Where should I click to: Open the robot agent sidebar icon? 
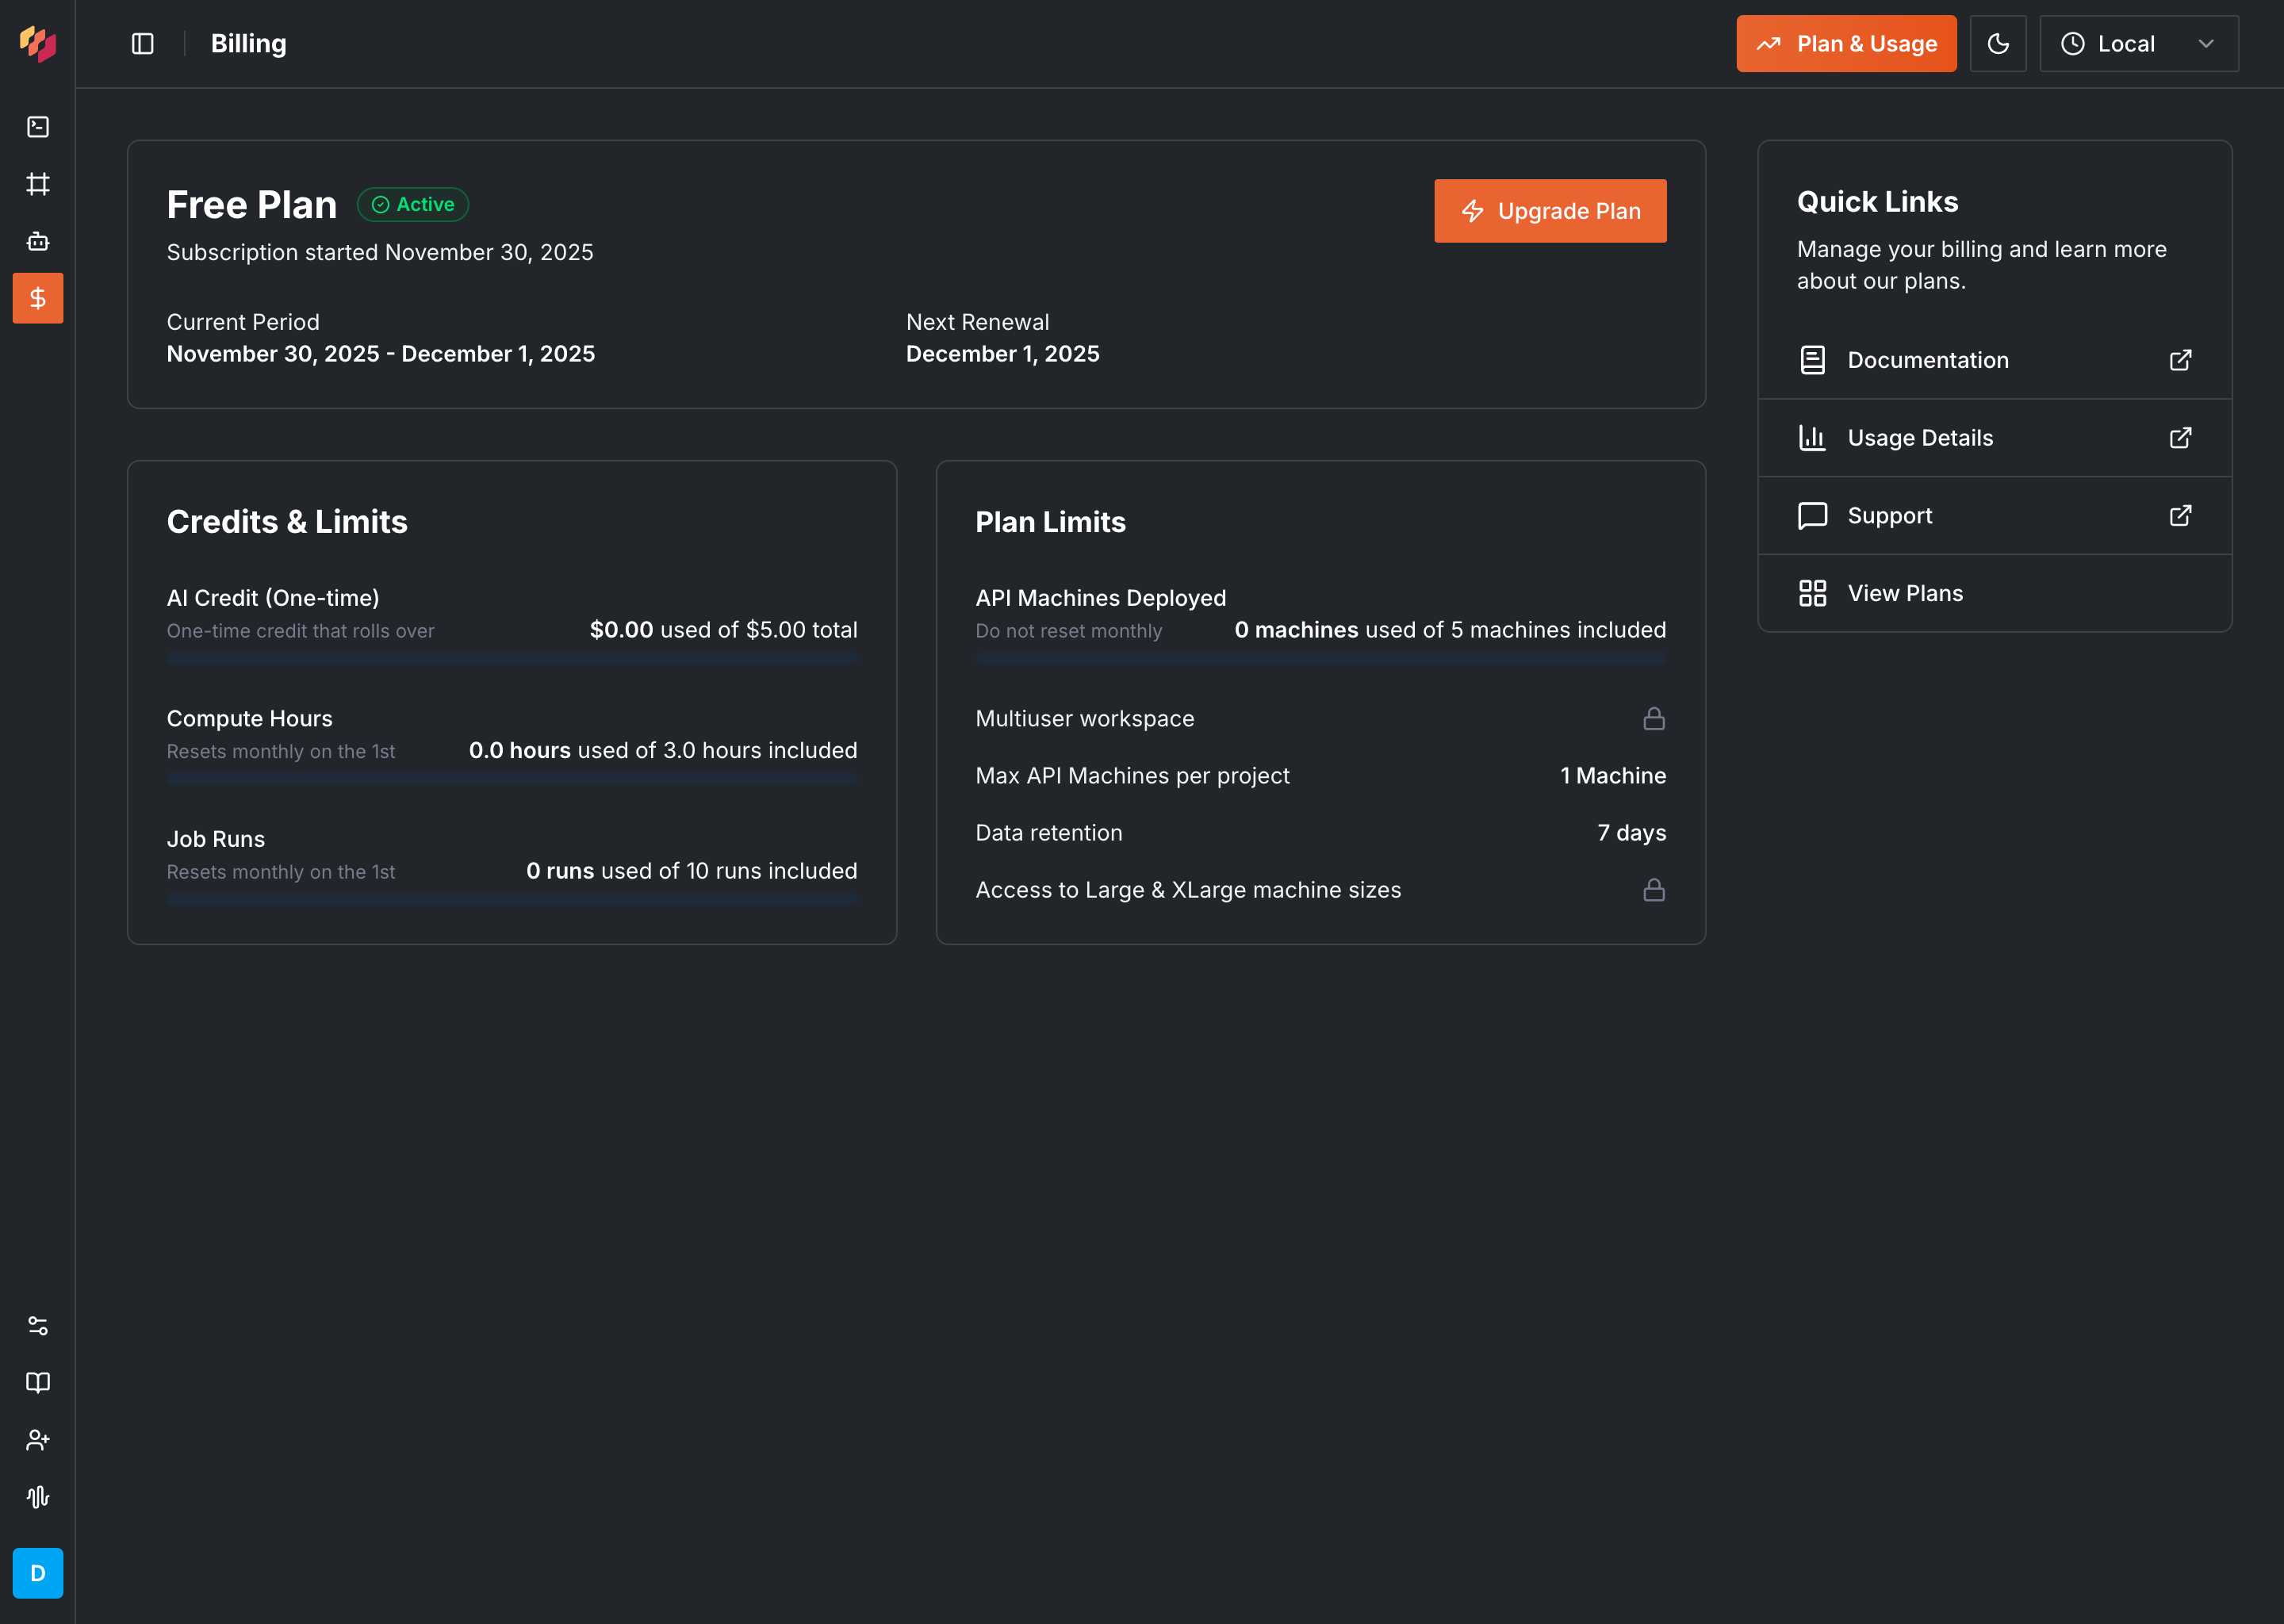tap(38, 241)
